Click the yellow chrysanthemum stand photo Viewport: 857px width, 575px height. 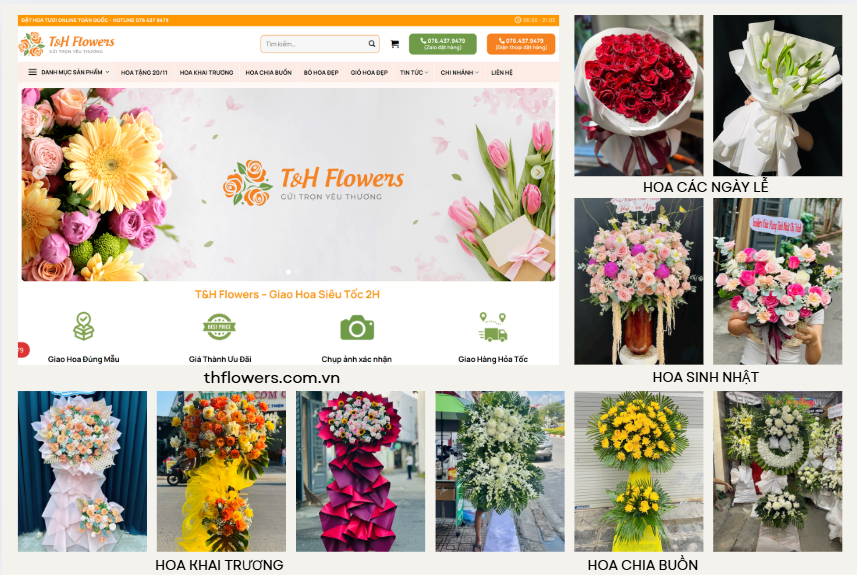(x=638, y=471)
